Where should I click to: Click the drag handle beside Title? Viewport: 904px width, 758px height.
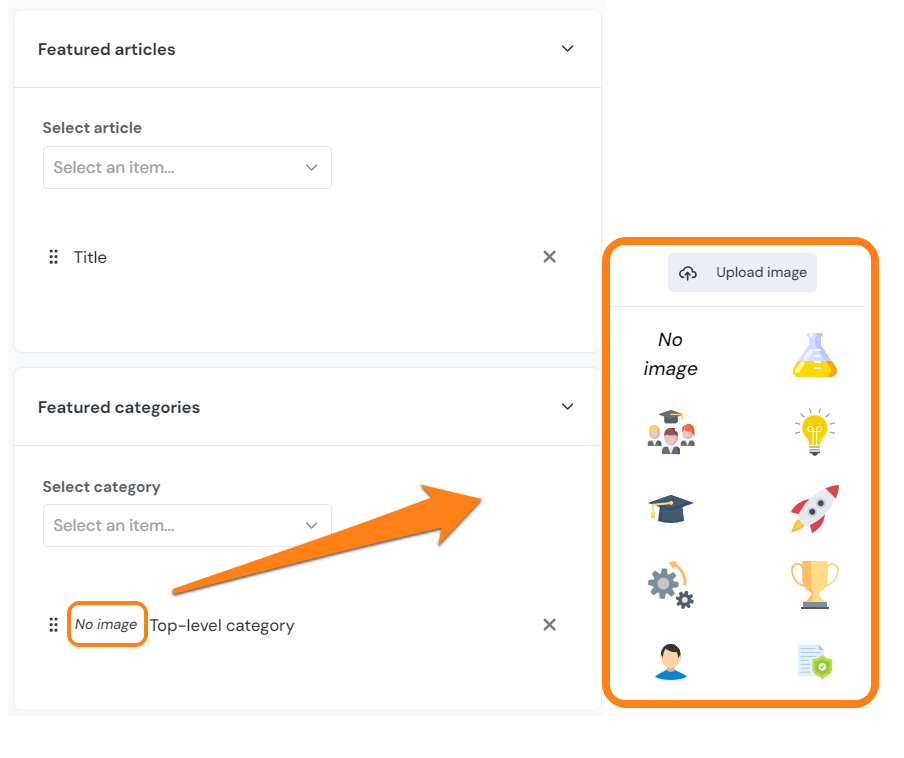(x=53, y=257)
